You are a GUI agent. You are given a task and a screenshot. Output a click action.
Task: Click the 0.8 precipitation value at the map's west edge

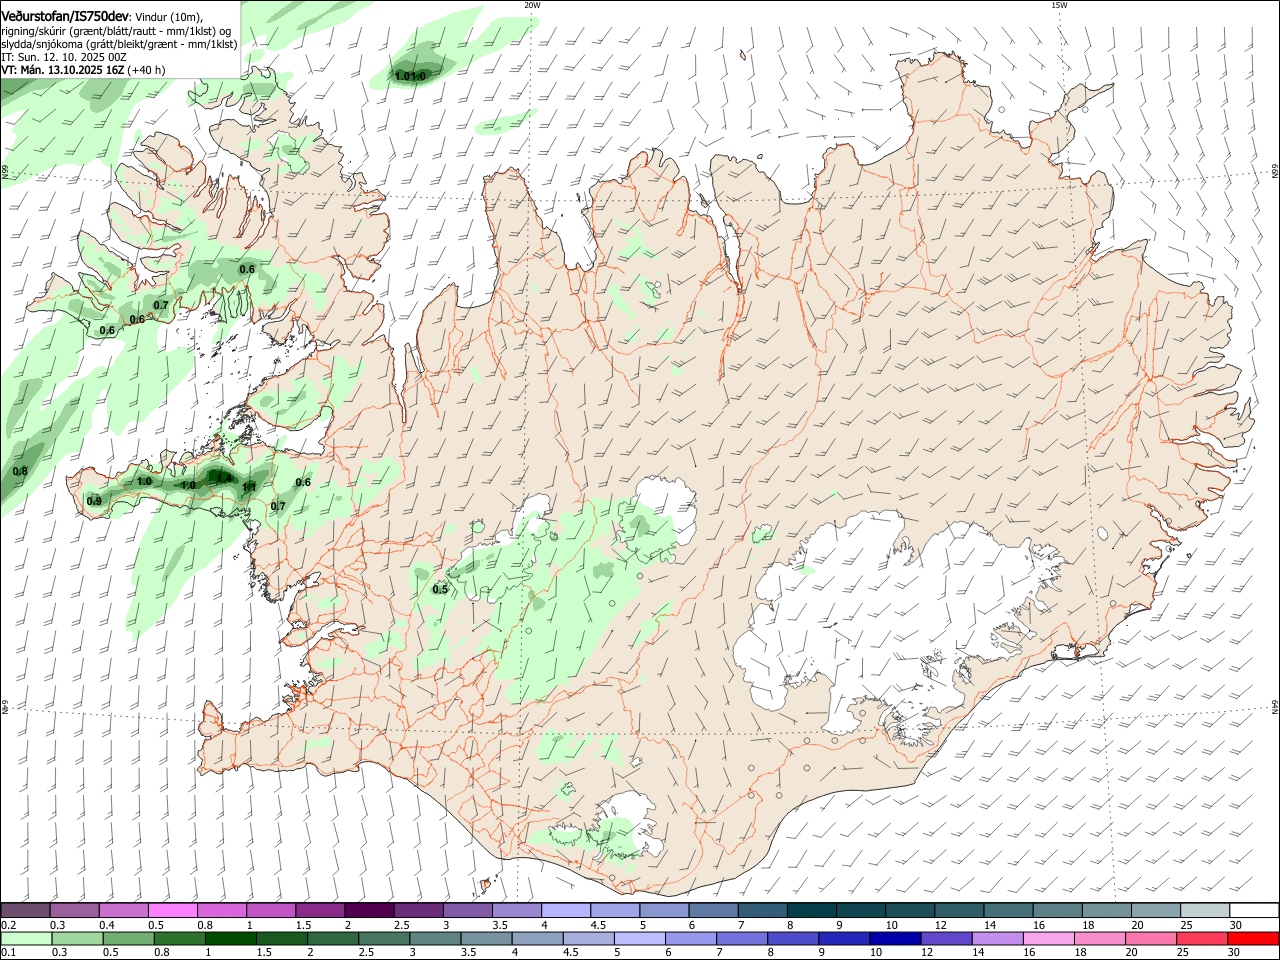[x=20, y=471]
